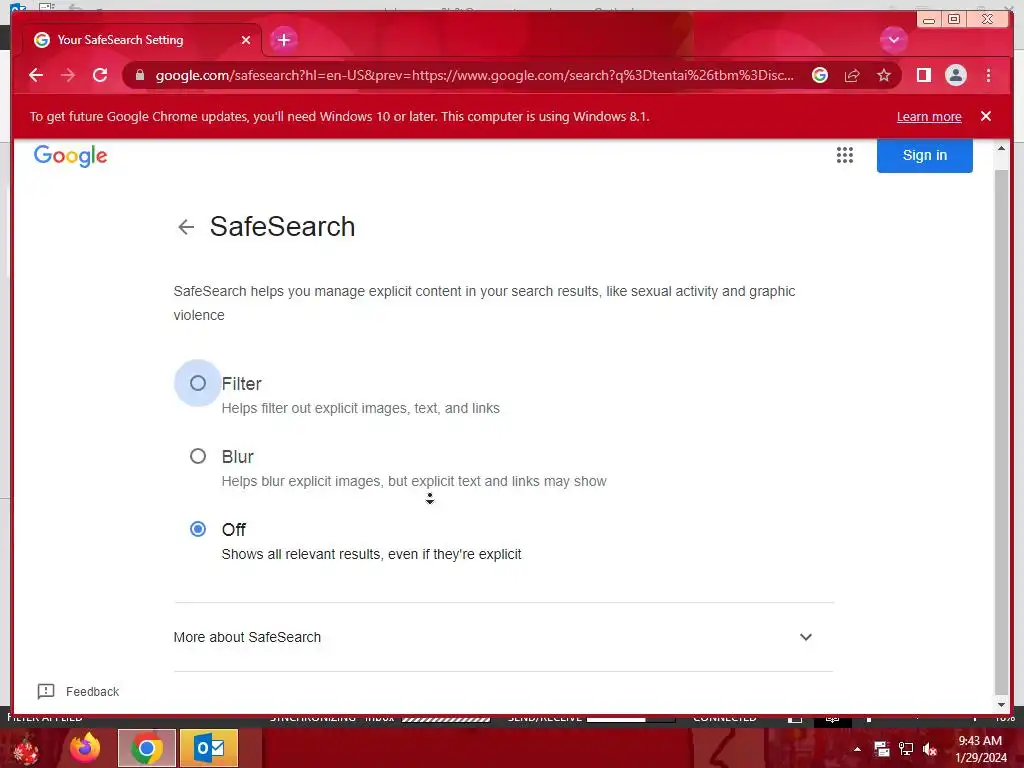Select the Filter radio option
Viewport: 1024px width, 768px height.
[198, 383]
